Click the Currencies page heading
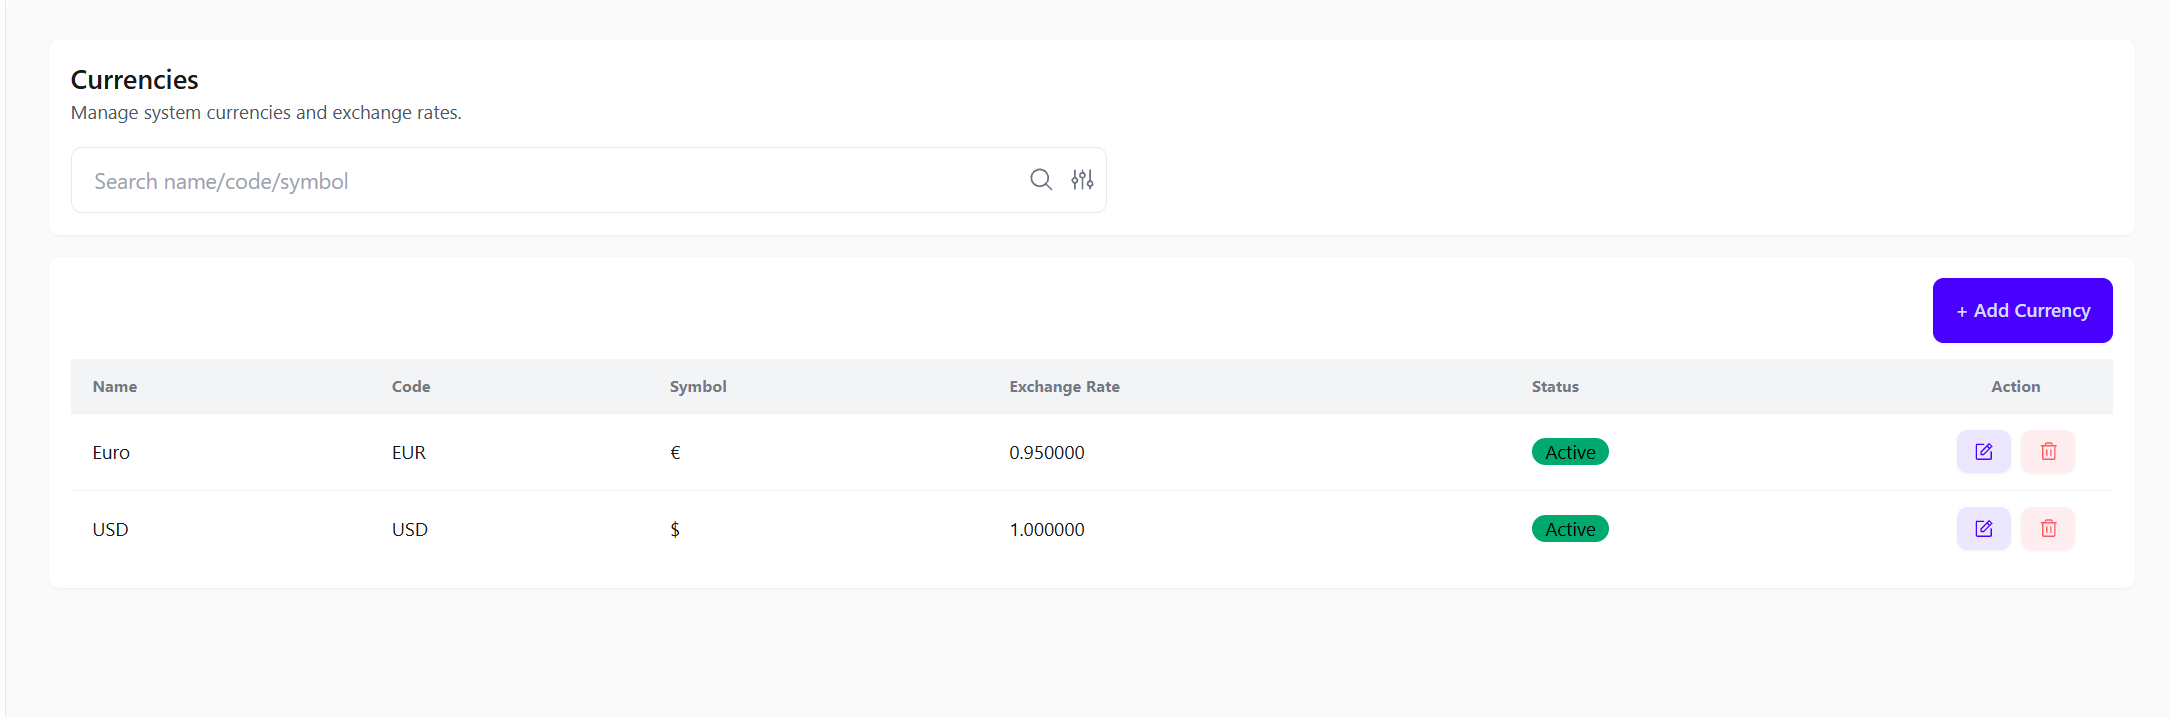 [x=134, y=80]
